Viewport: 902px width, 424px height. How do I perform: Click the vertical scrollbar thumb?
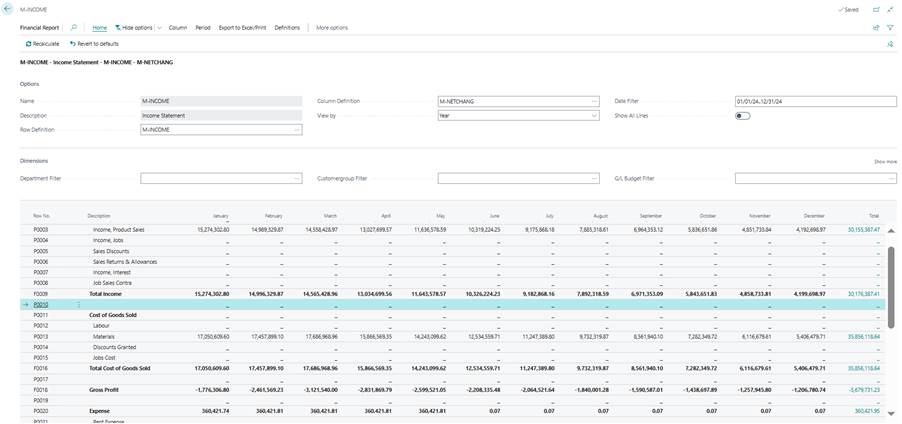[890, 285]
